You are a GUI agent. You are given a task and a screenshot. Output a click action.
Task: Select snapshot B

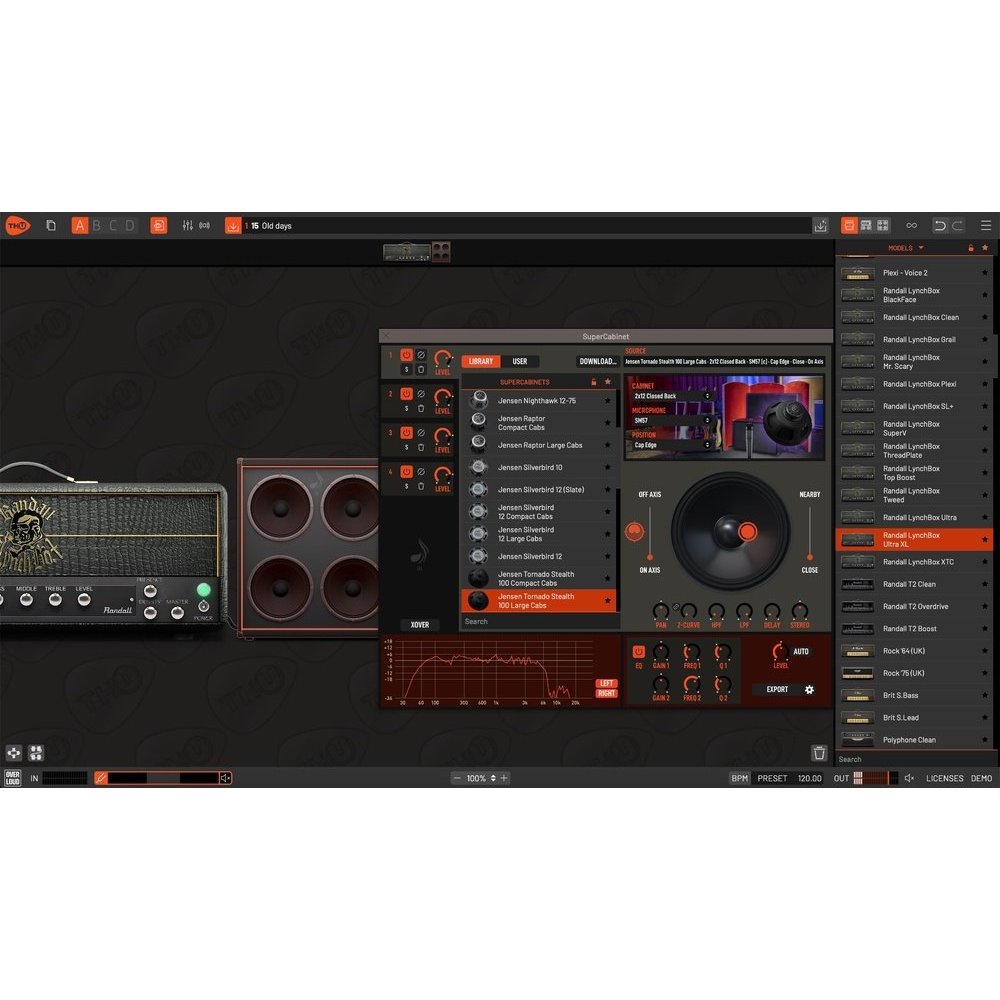(x=97, y=225)
